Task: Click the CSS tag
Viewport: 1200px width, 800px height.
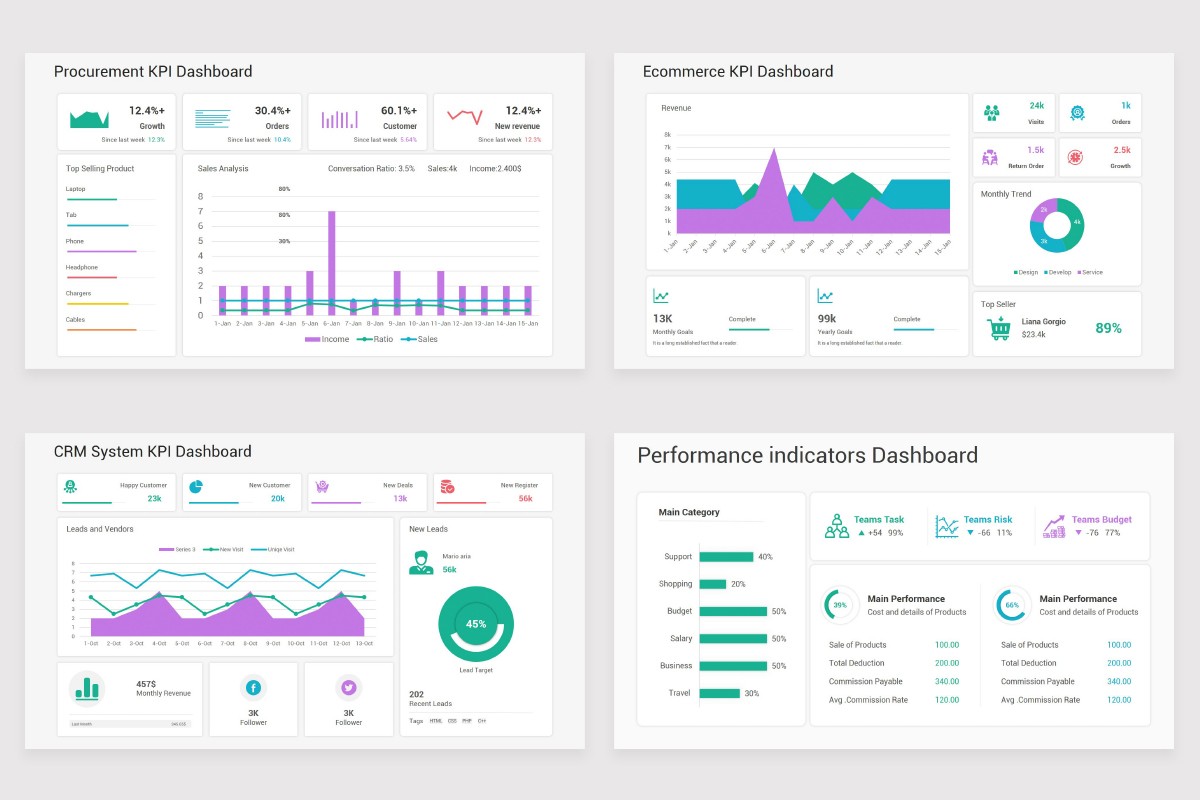Action: pyautogui.click(x=452, y=720)
